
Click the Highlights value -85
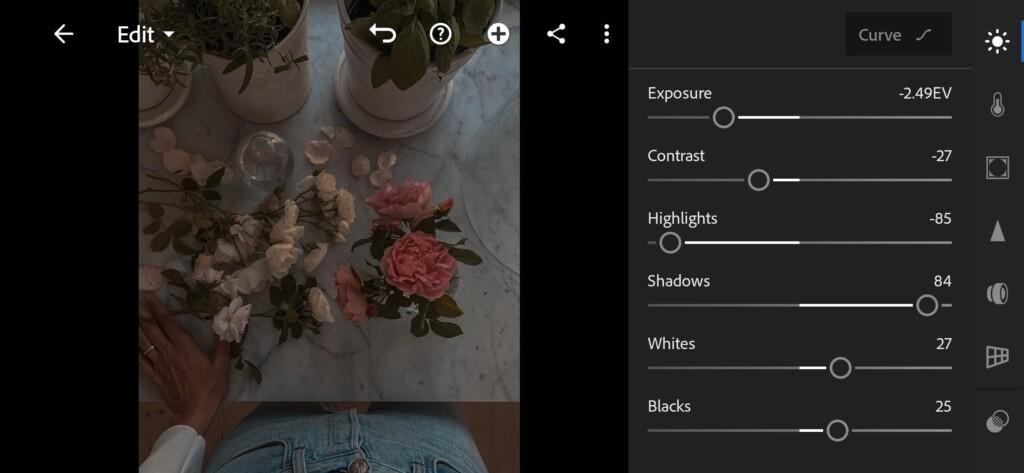pos(940,219)
